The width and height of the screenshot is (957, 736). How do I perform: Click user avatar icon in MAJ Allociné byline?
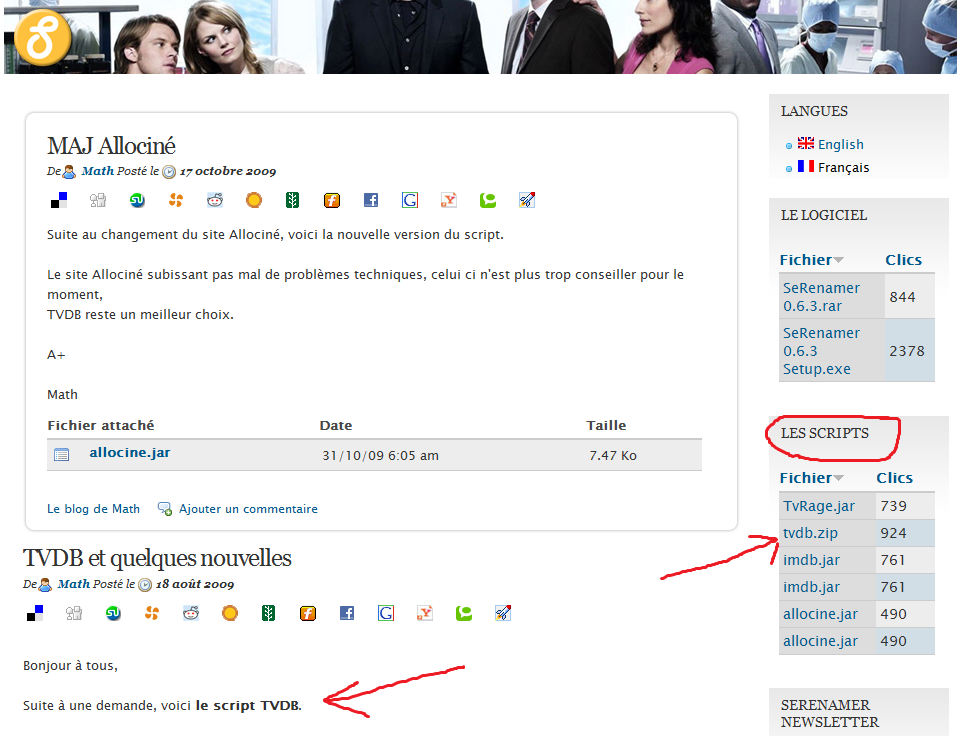(70, 172)
